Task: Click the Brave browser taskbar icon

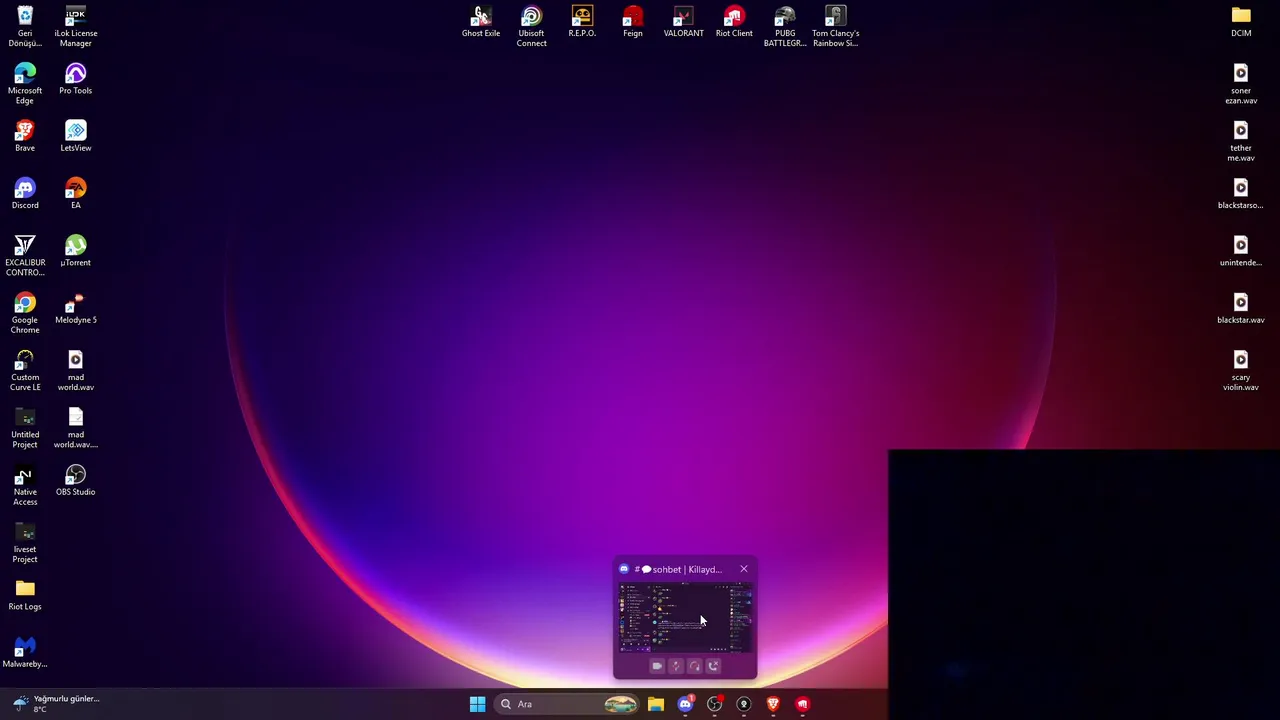Action: tap(773, 704)
